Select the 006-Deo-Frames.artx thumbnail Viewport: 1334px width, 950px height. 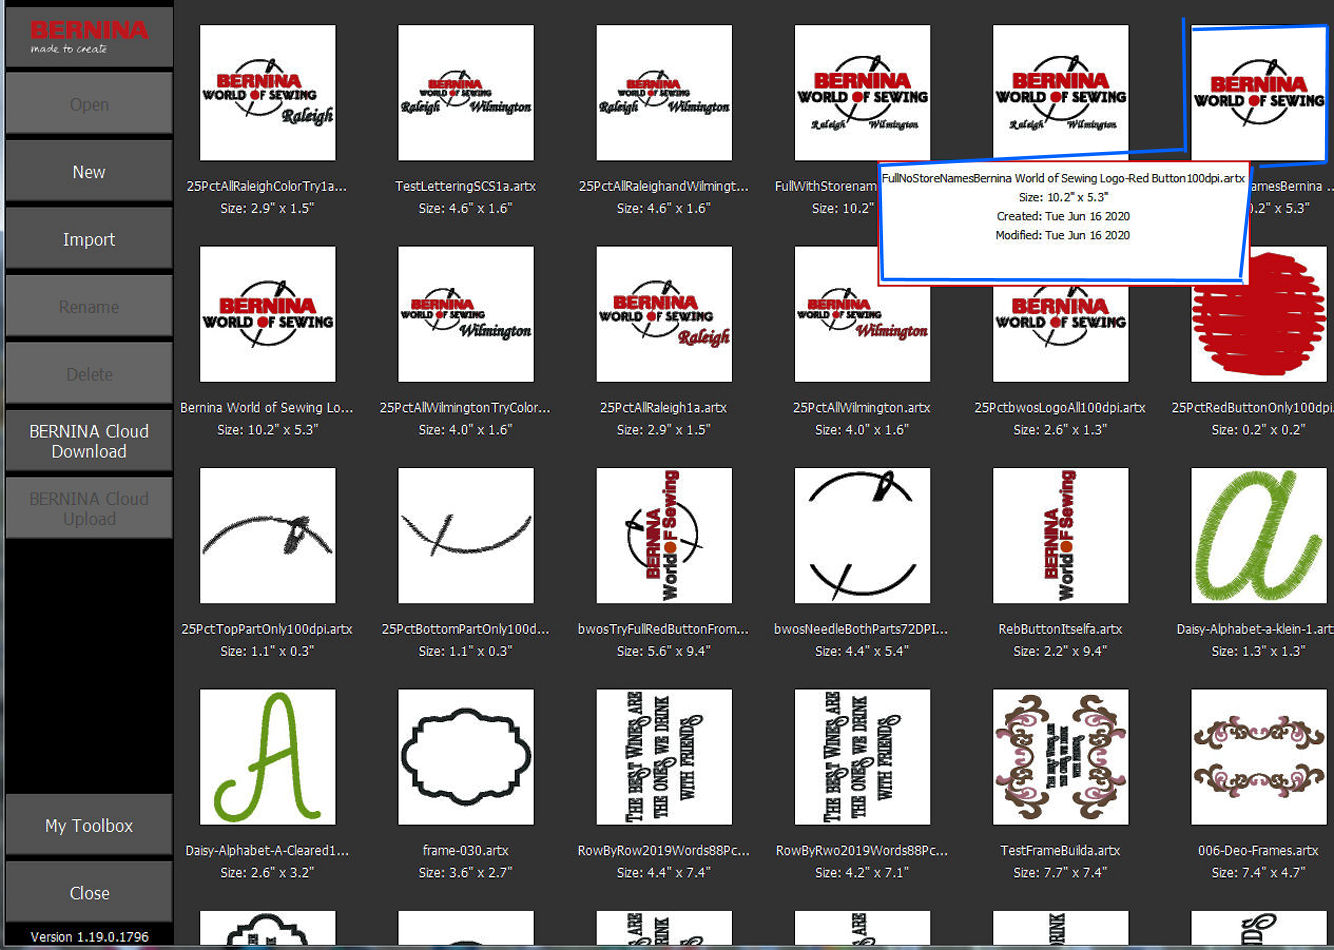point(1259,757)
